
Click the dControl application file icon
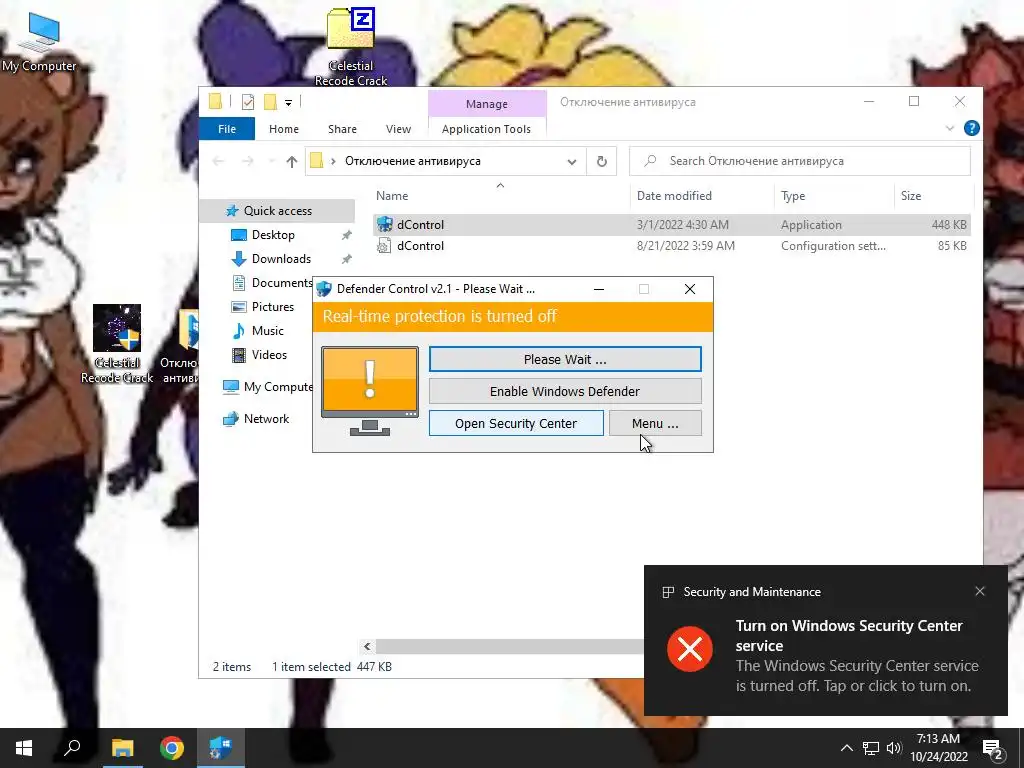pyautogui.click(x=385, y=225)
